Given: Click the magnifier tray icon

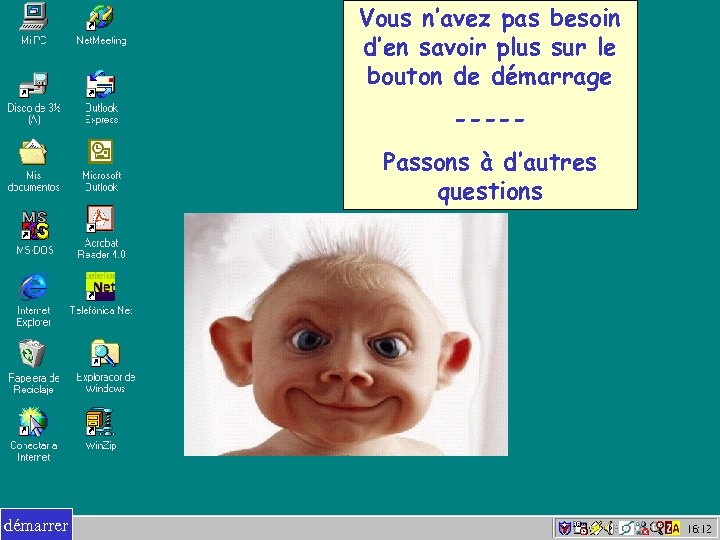Looking at the screenshot, I should click(x=657, y=528).
